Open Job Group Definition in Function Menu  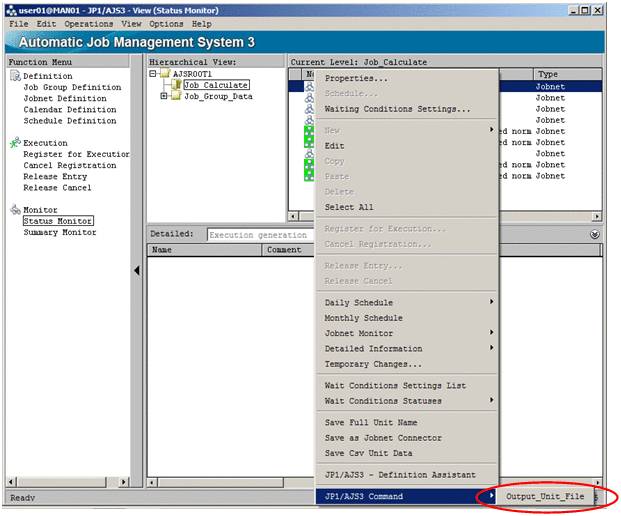tap(72, 88)
